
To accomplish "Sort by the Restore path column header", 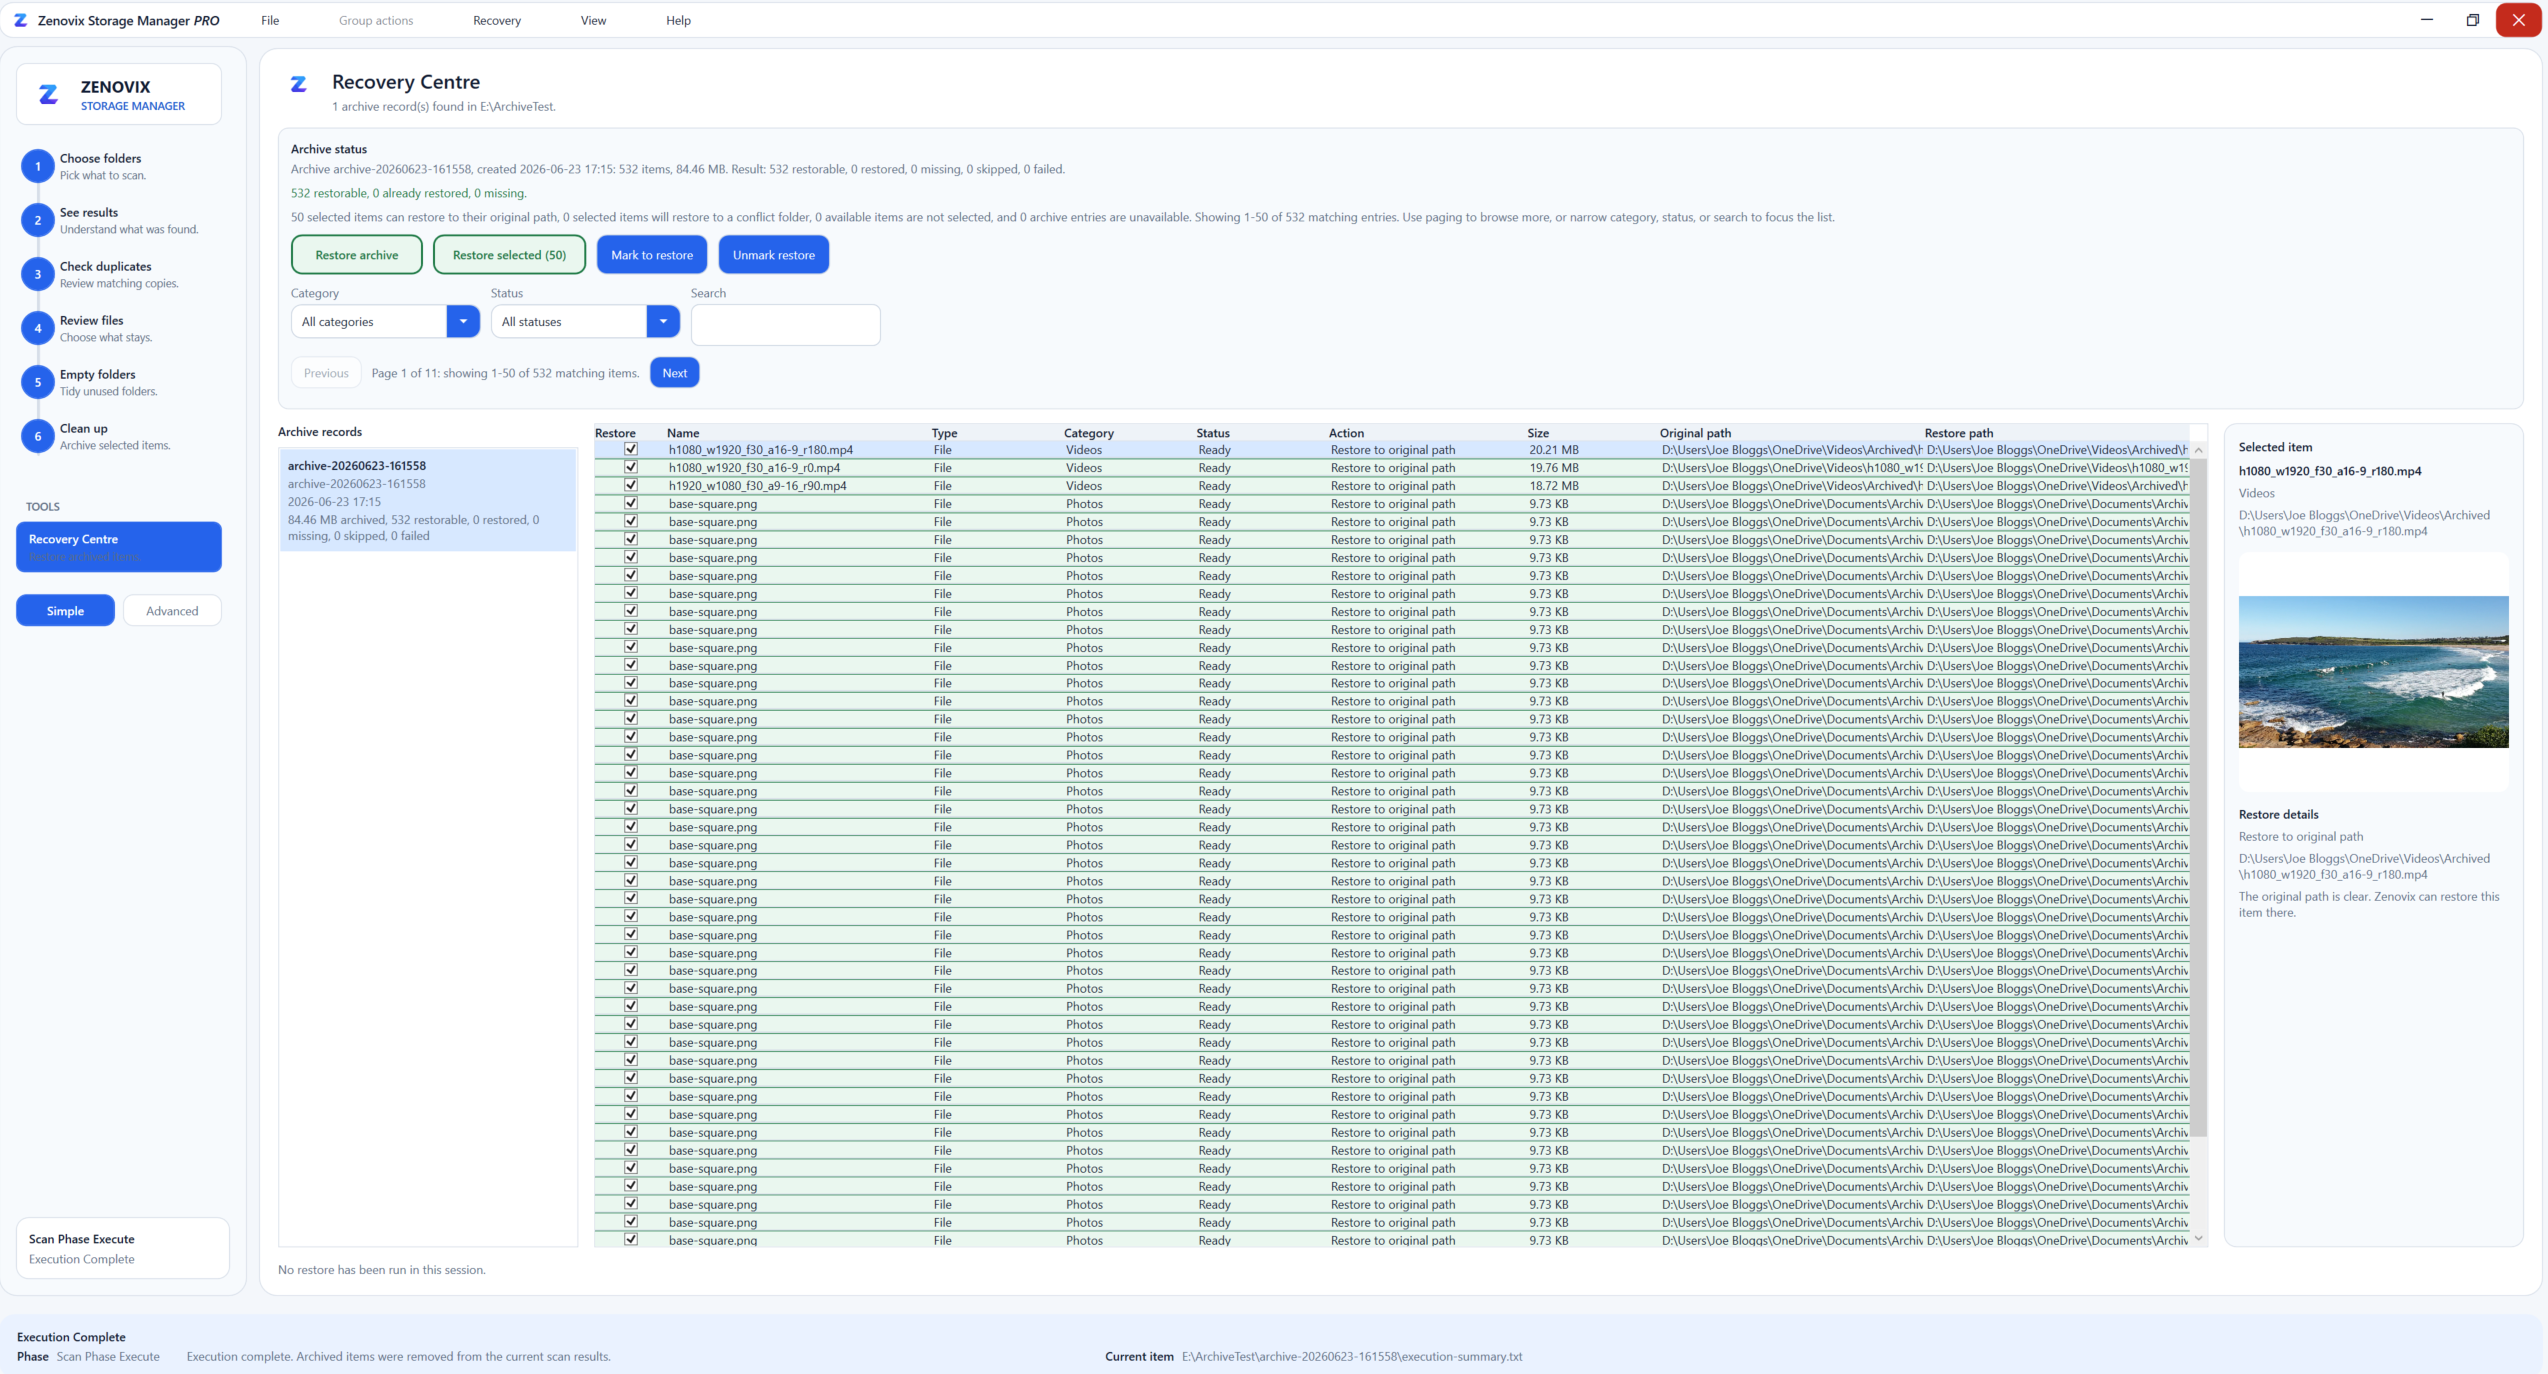I will (x=1958, y=432).
